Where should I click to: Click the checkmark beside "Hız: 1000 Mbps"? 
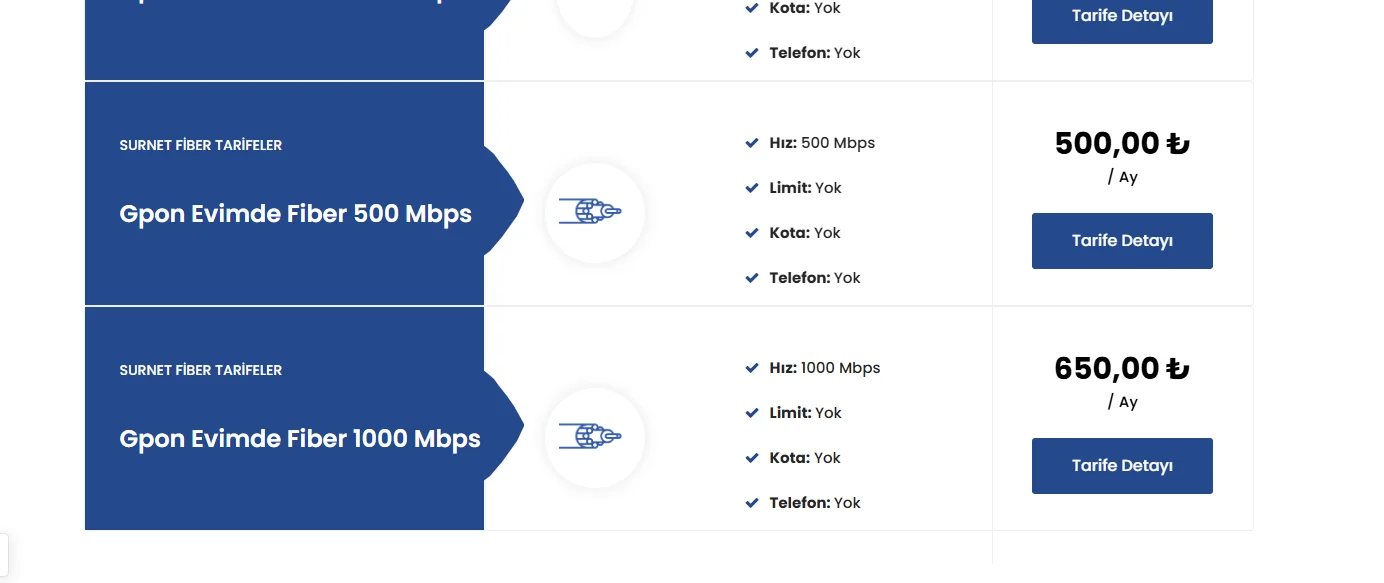[752, 368]
